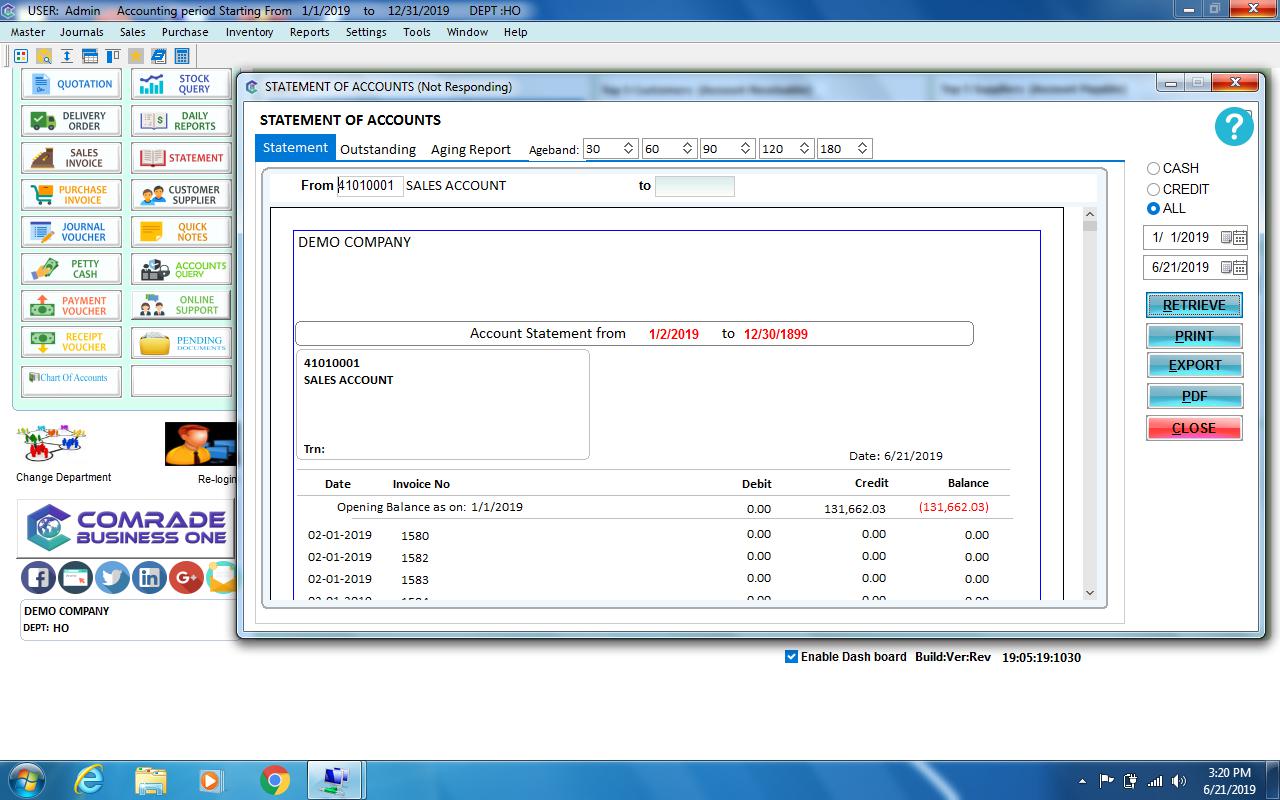1280x800 pixels.
Task: Click the Online Support icon
Action: [x=182, y=305]
